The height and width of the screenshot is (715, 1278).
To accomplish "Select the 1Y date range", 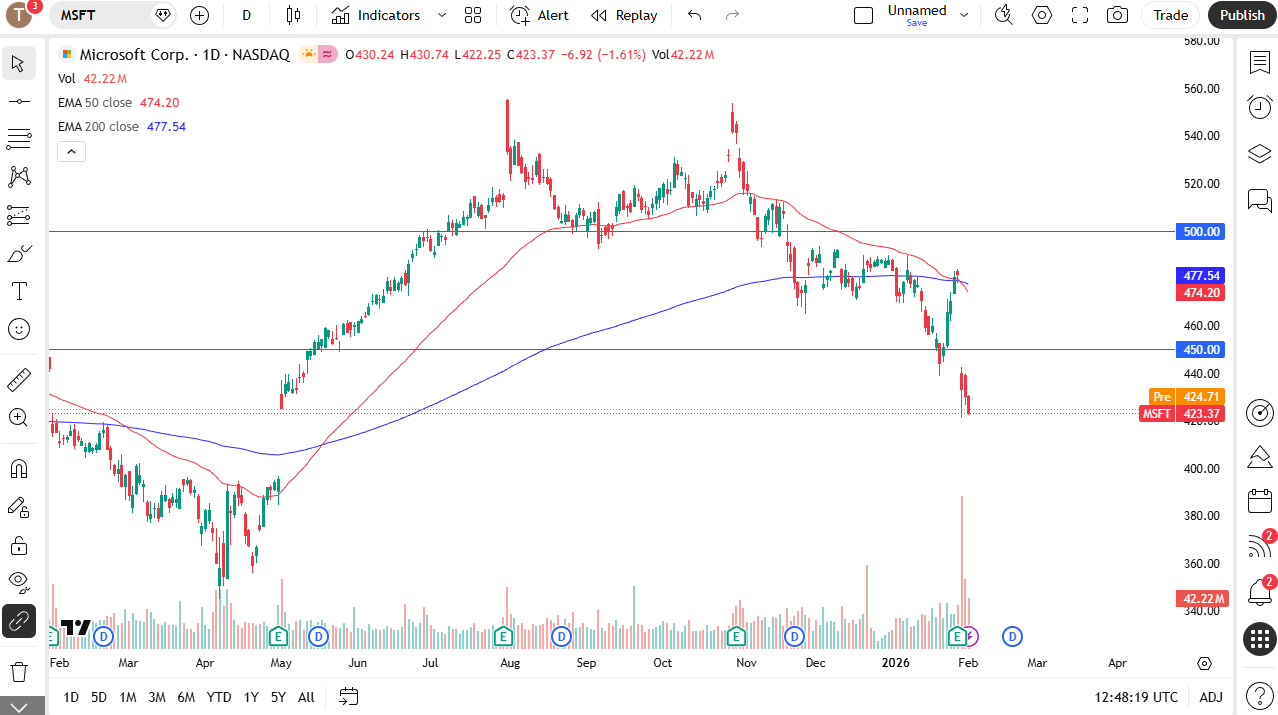I will pyautogui.click(x=251, y=697).
